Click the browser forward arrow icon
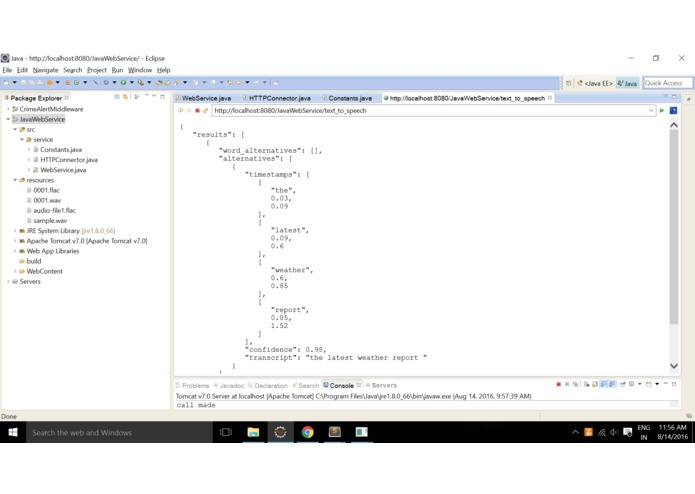Screen dimensions: 695x494 [189, 111]
